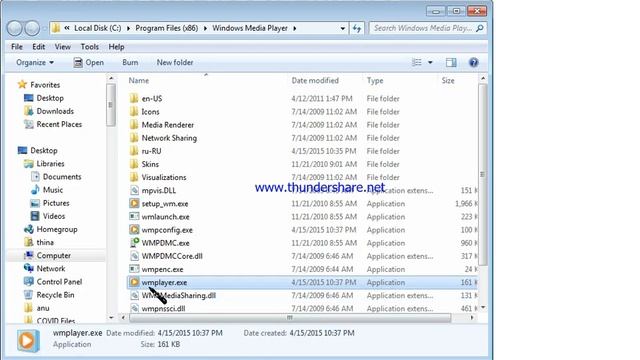Screen dimensions: 640x360
Task: Click the refresh button beside address bar
Action: [357, 28]
